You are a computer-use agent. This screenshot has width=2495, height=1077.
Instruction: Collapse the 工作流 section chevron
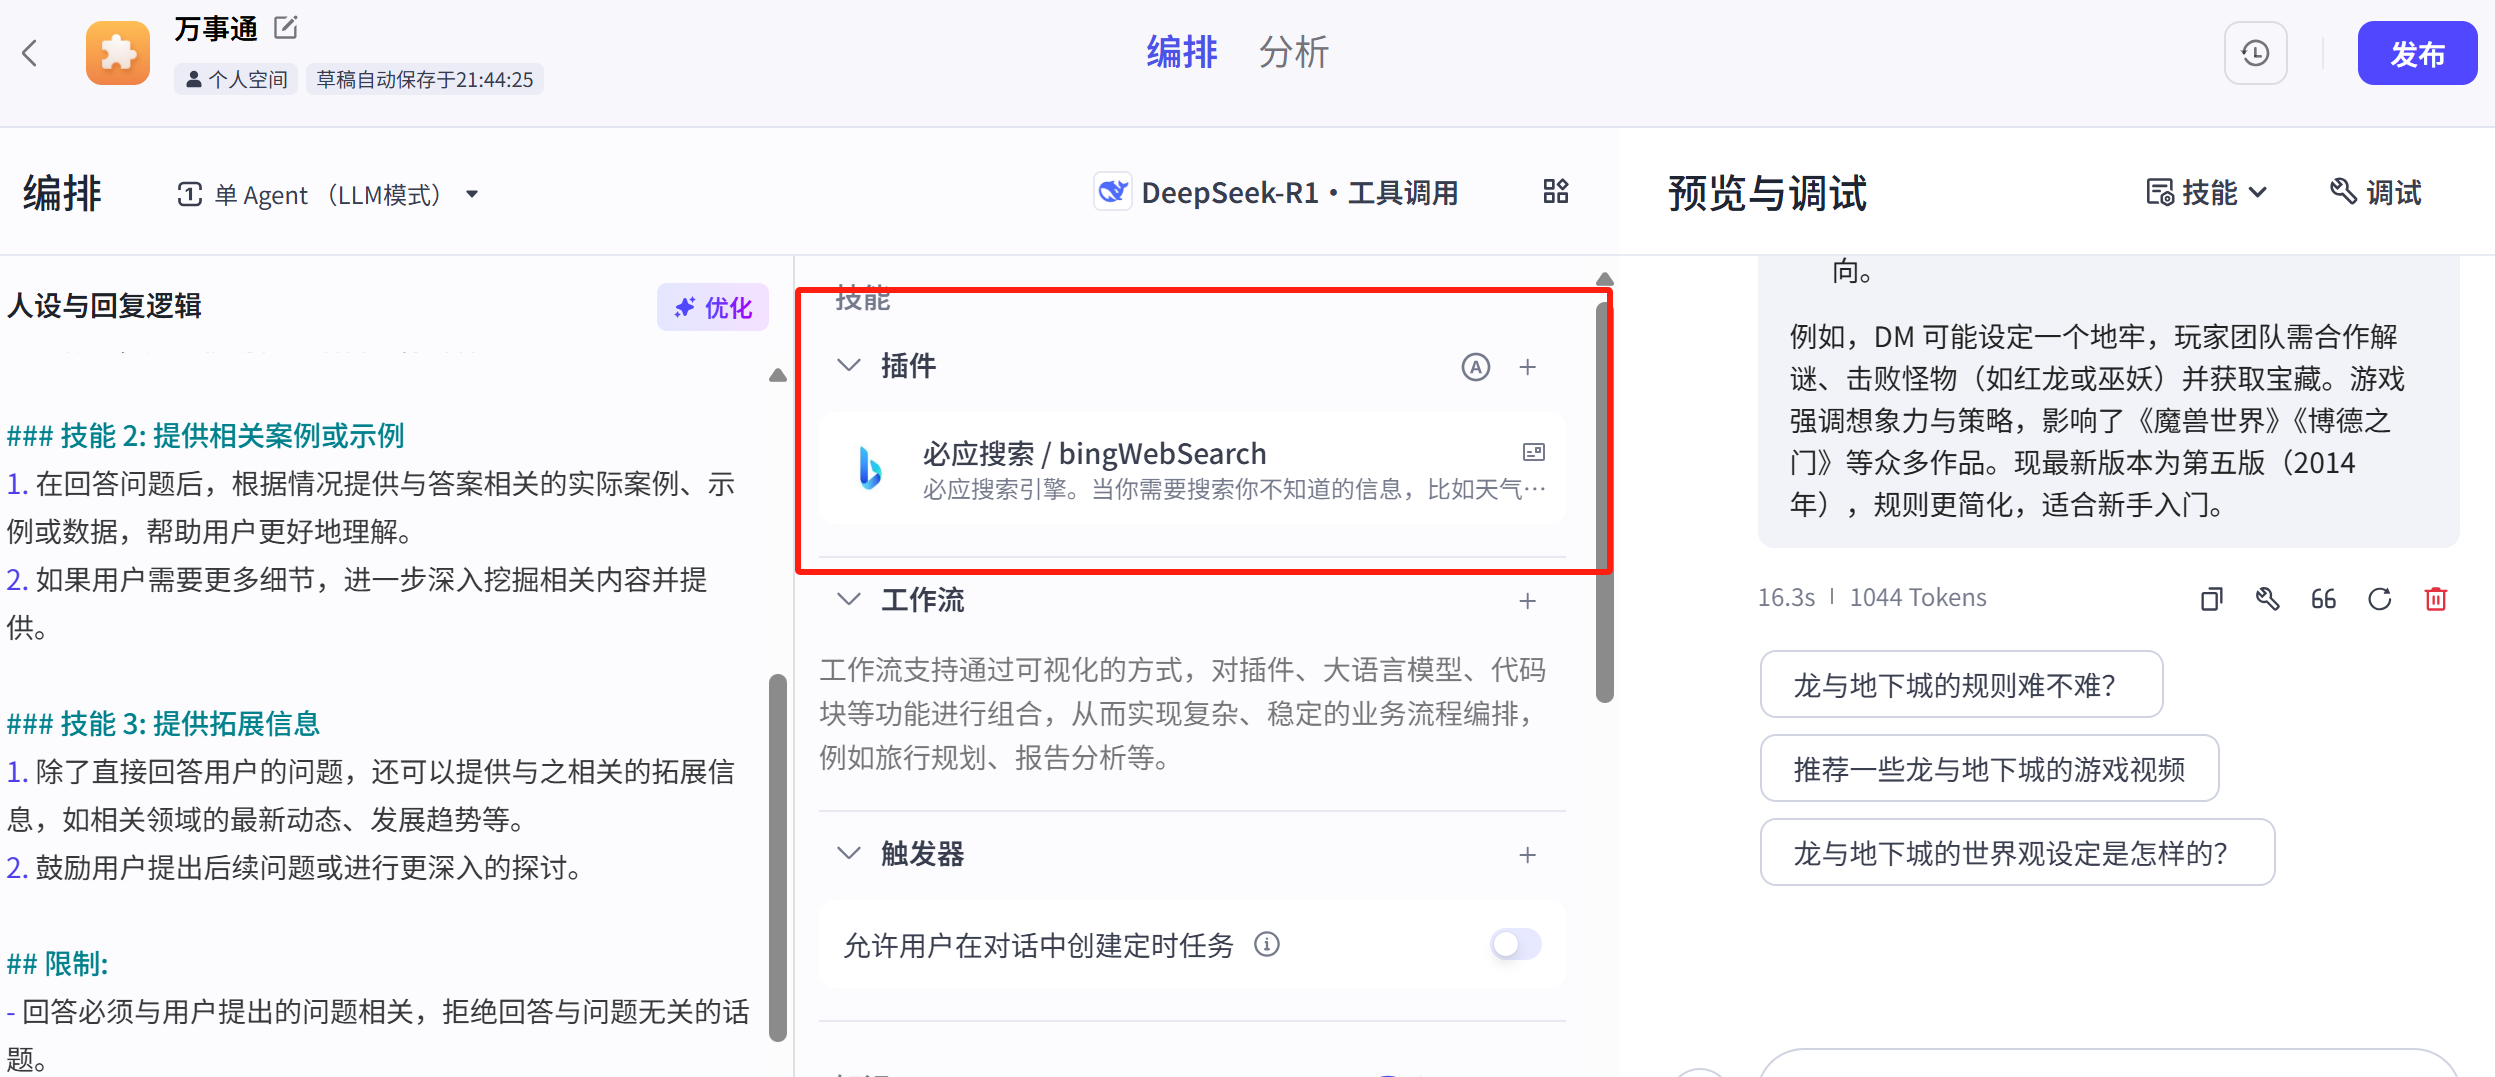click(848, 600)
